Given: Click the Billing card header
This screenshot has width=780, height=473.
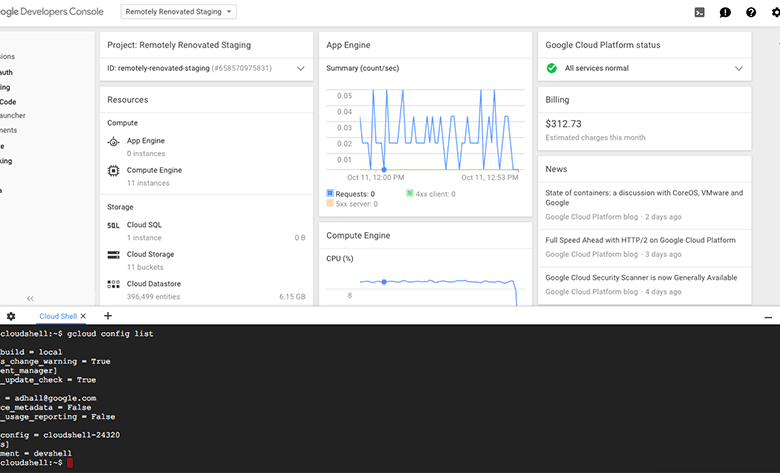Looking at the screenshot, I should coord(557,99).
